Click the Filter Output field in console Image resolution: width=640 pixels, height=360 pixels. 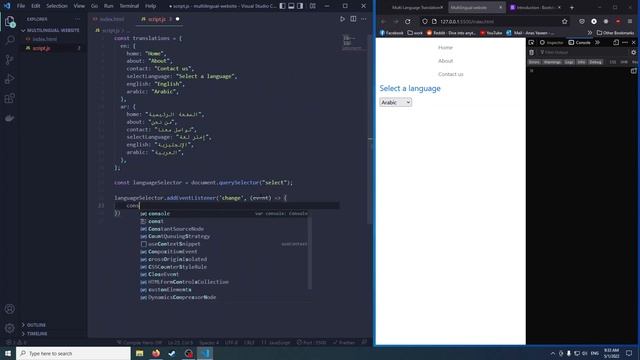point(583,52)
